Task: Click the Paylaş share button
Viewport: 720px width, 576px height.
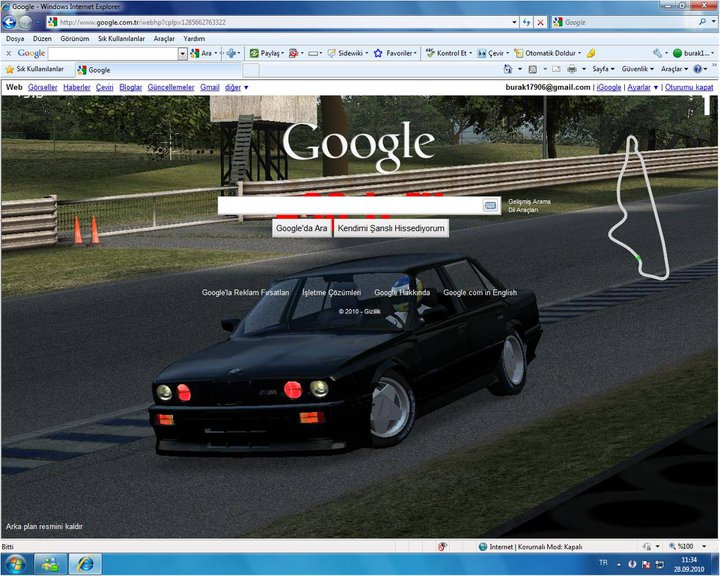Action: point(264,53)
